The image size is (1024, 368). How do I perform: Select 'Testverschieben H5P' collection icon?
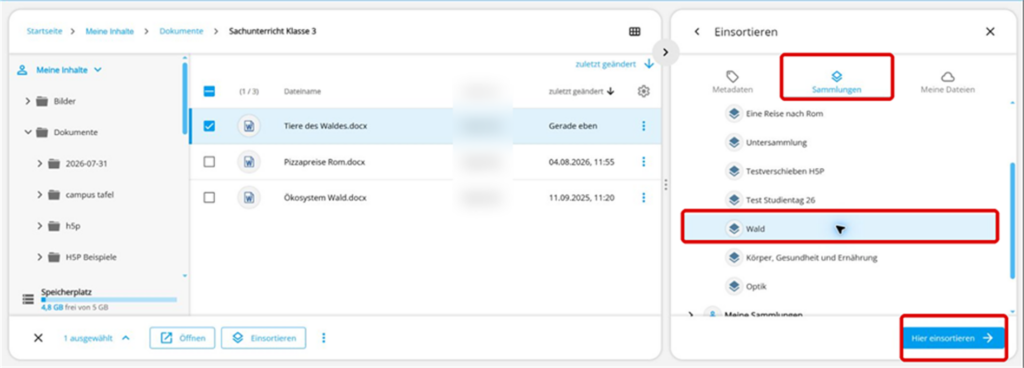(734, 171)
